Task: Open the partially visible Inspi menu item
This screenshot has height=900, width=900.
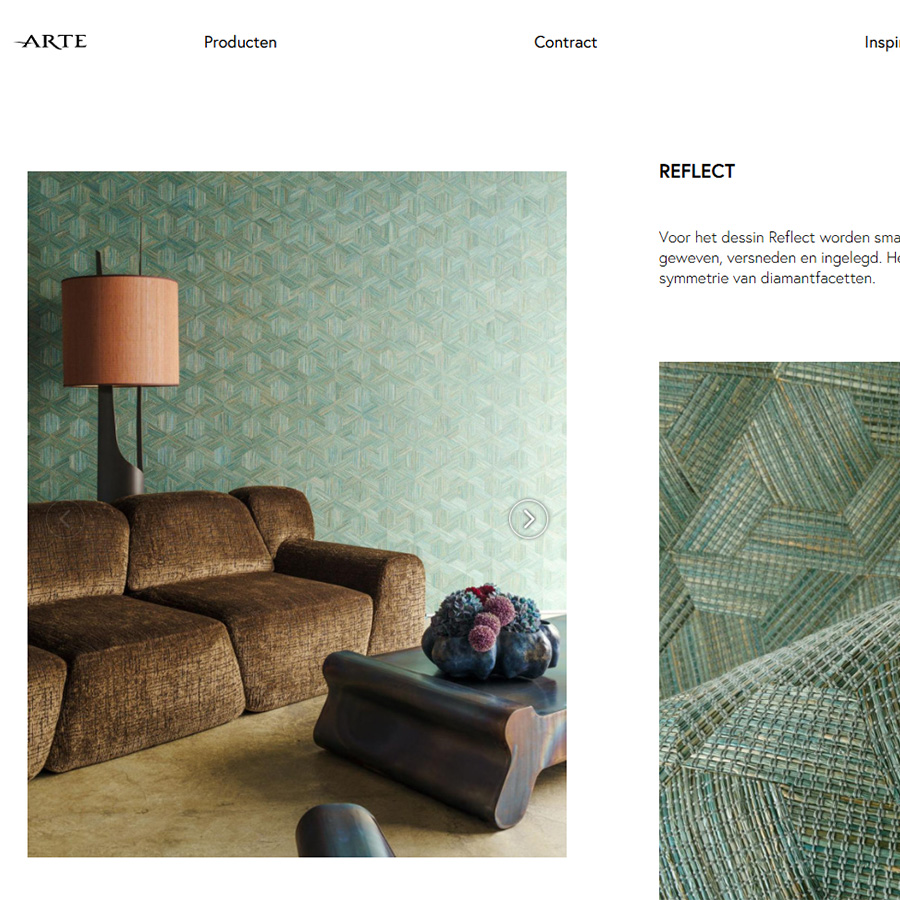Action: [882, 43]
